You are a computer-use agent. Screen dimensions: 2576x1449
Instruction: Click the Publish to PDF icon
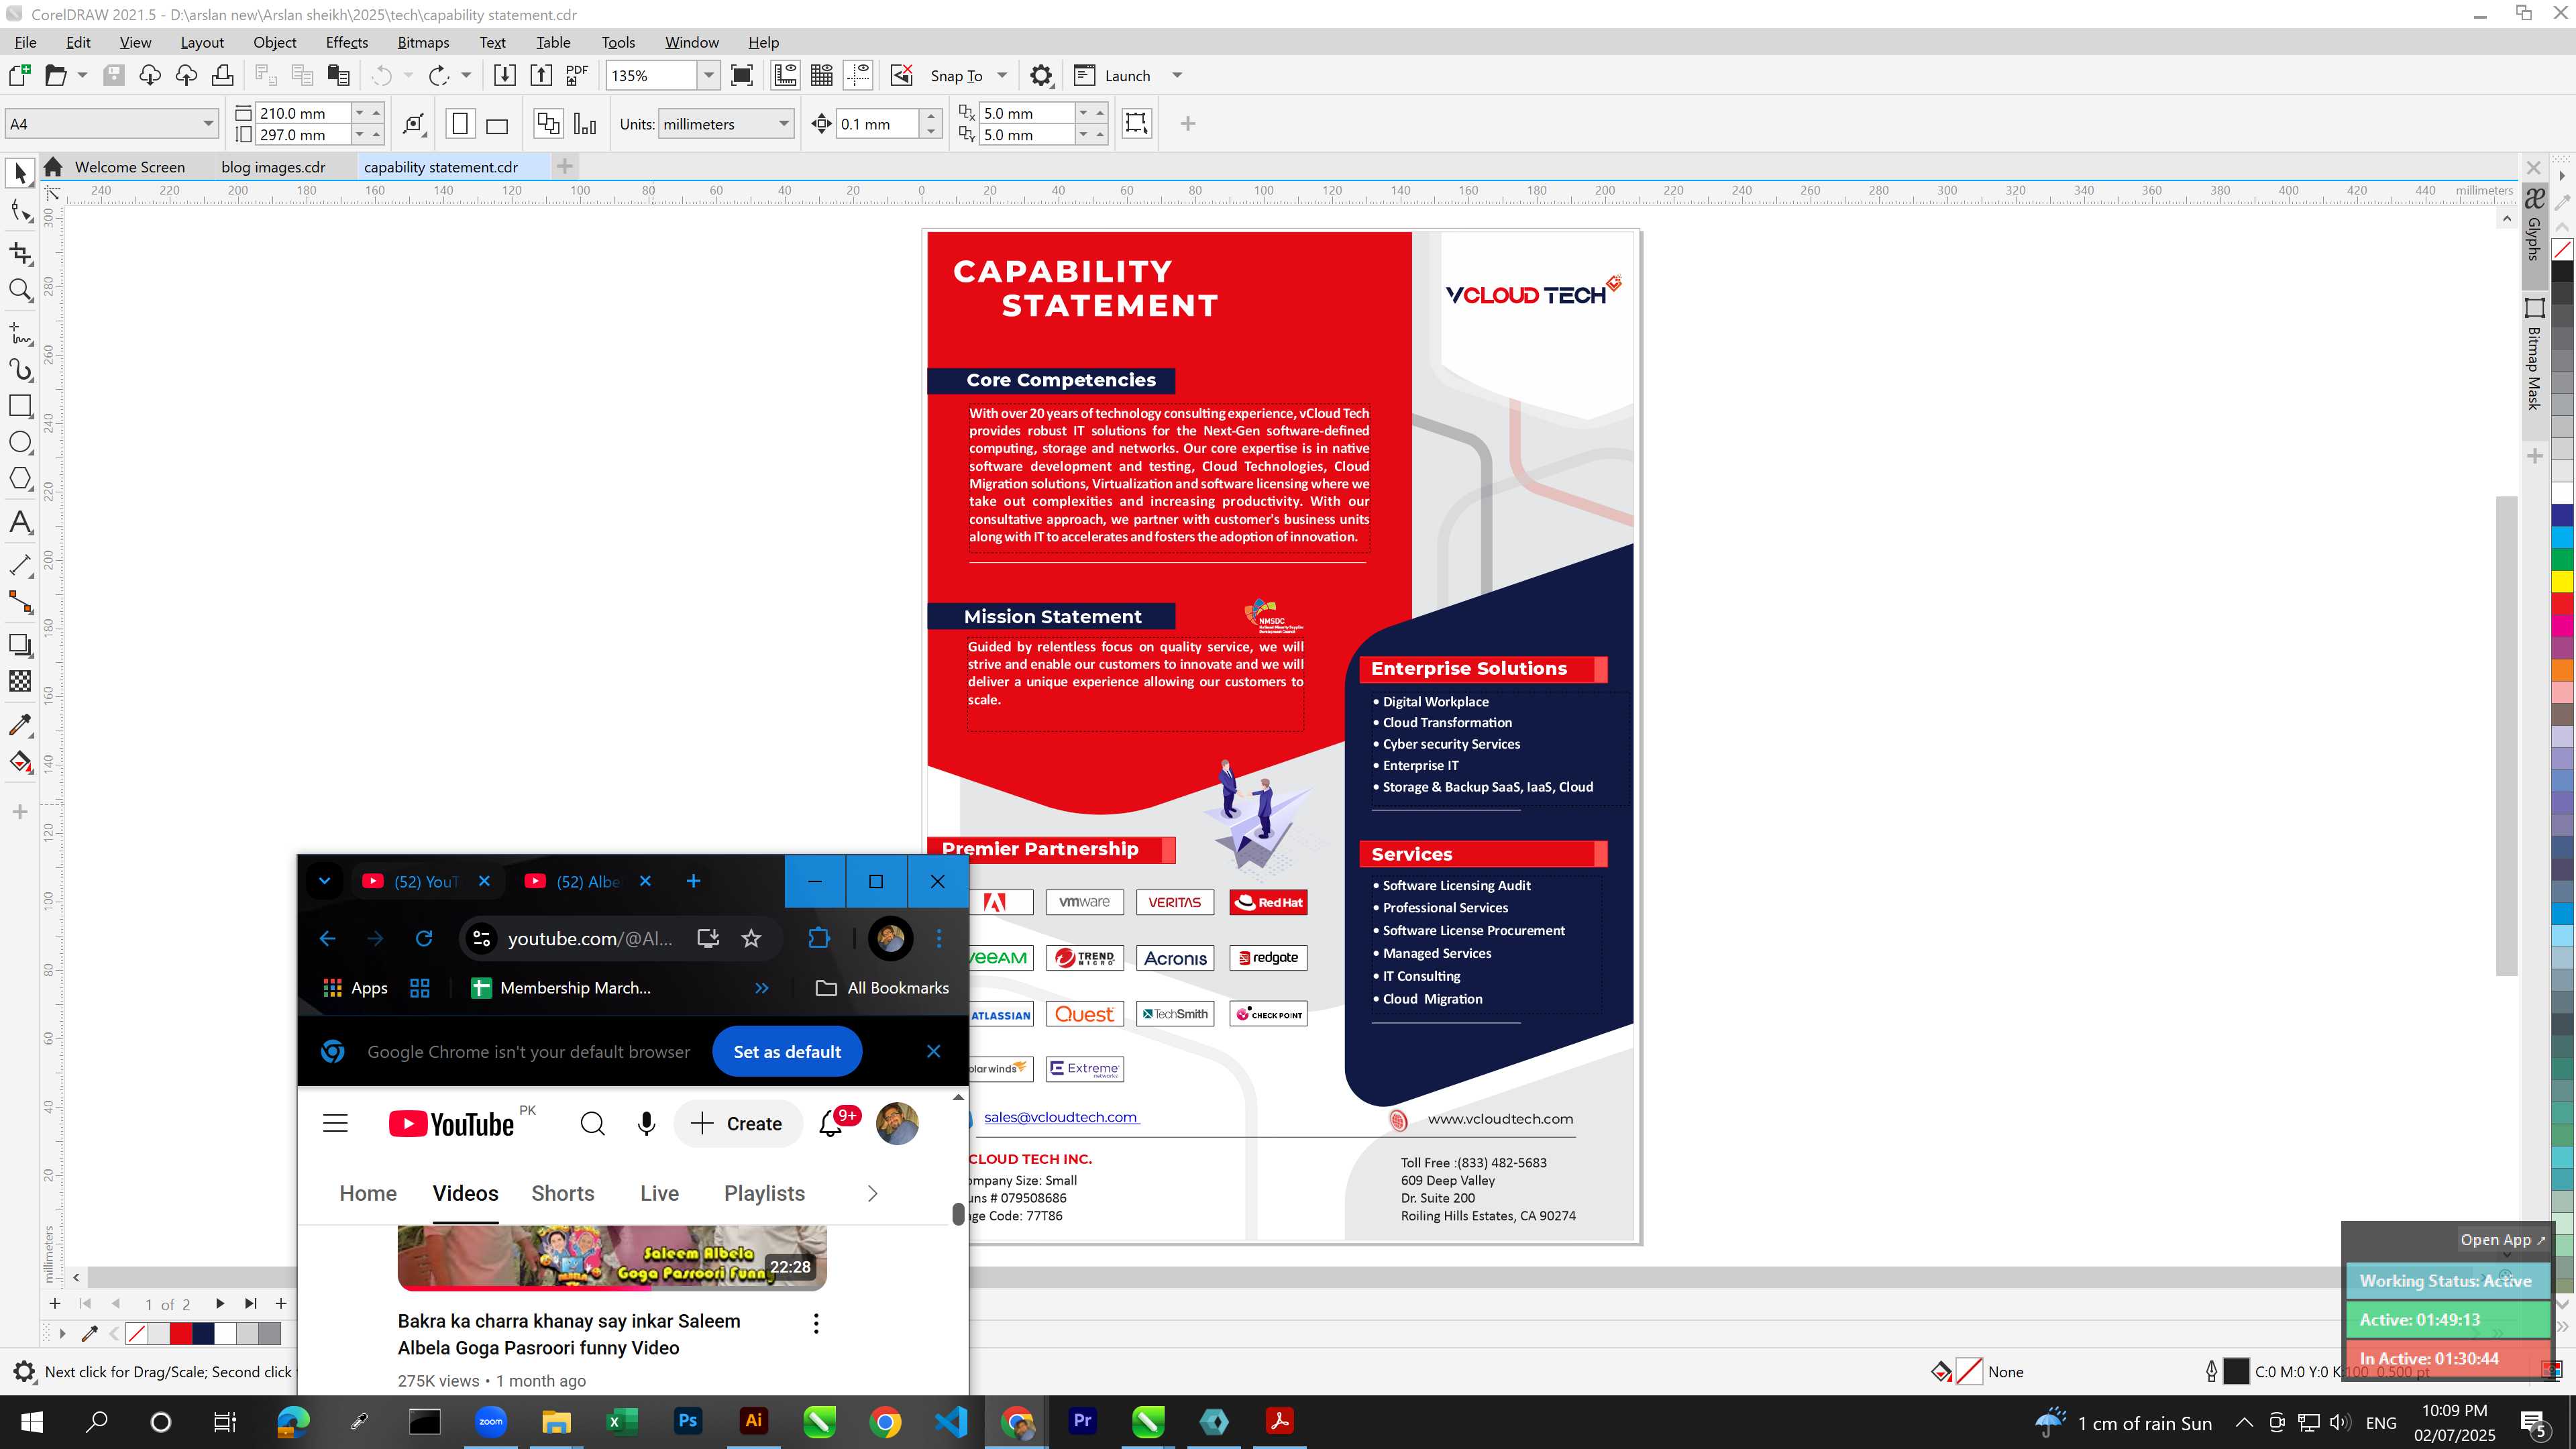point(577,76)
